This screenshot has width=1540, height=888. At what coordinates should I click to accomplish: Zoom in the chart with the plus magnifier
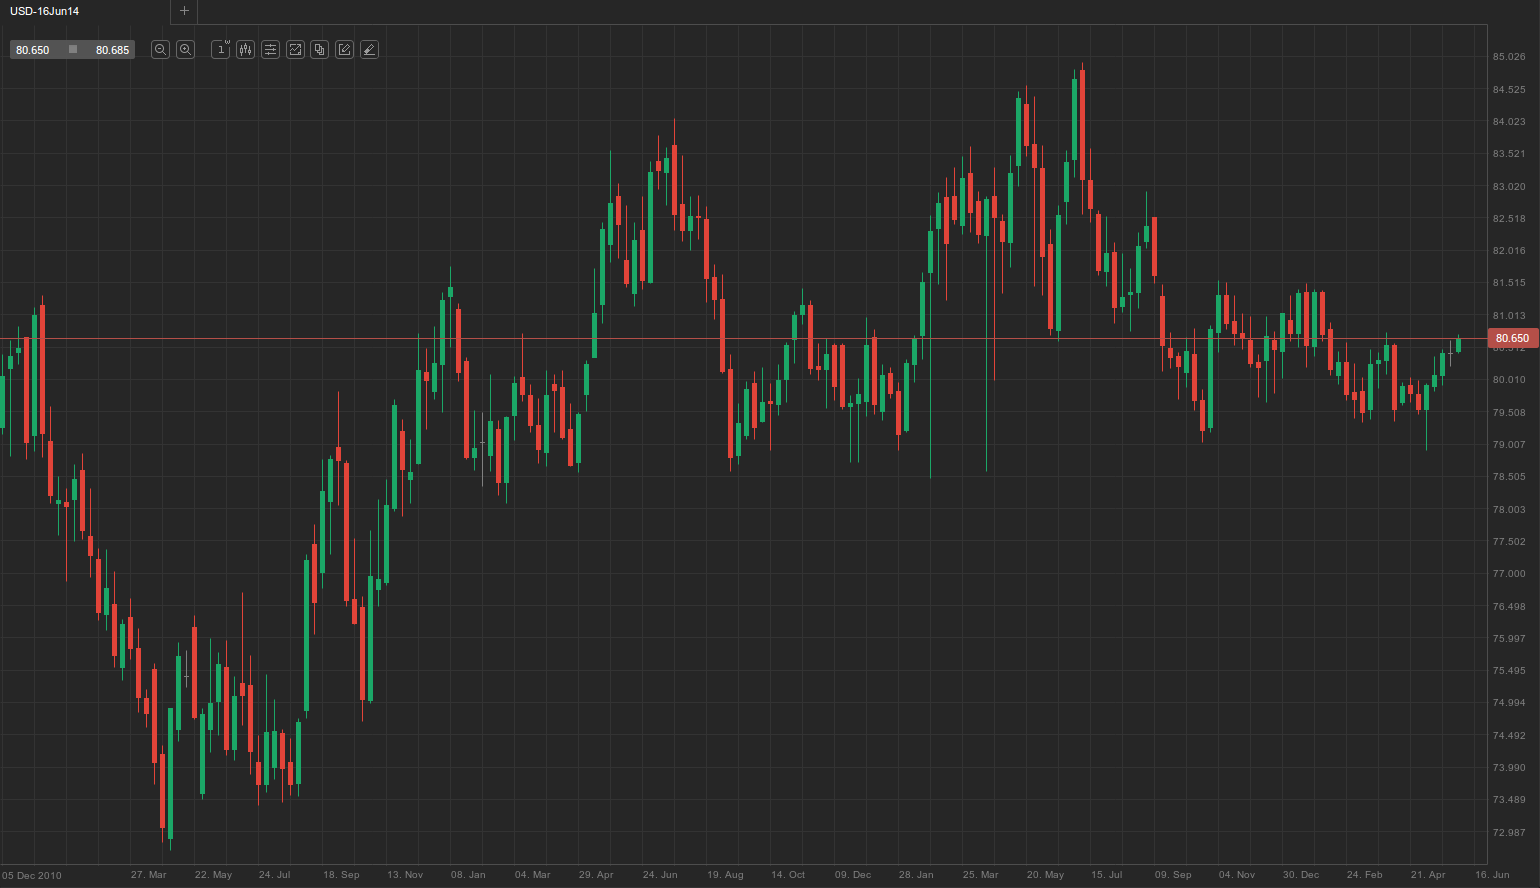click(185, 50)
